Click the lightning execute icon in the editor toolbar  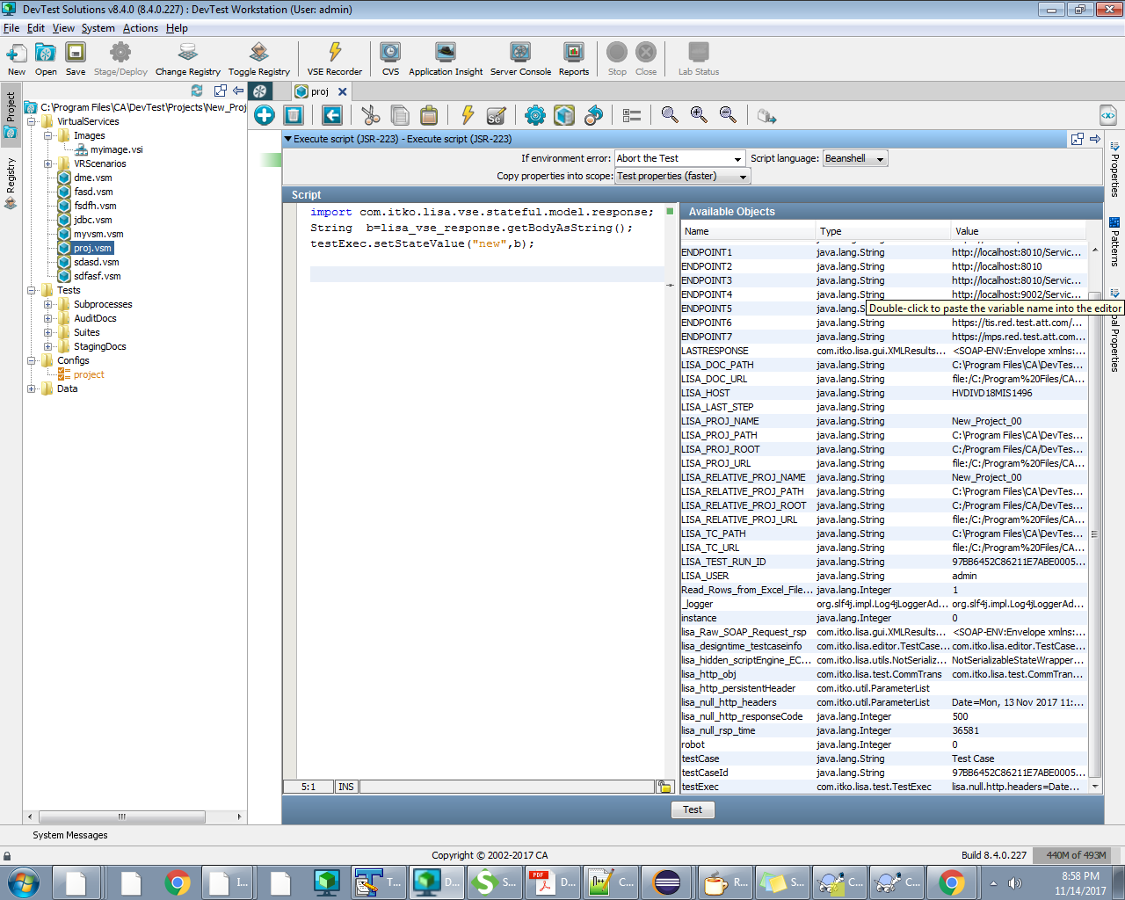[x=465, y=114]
